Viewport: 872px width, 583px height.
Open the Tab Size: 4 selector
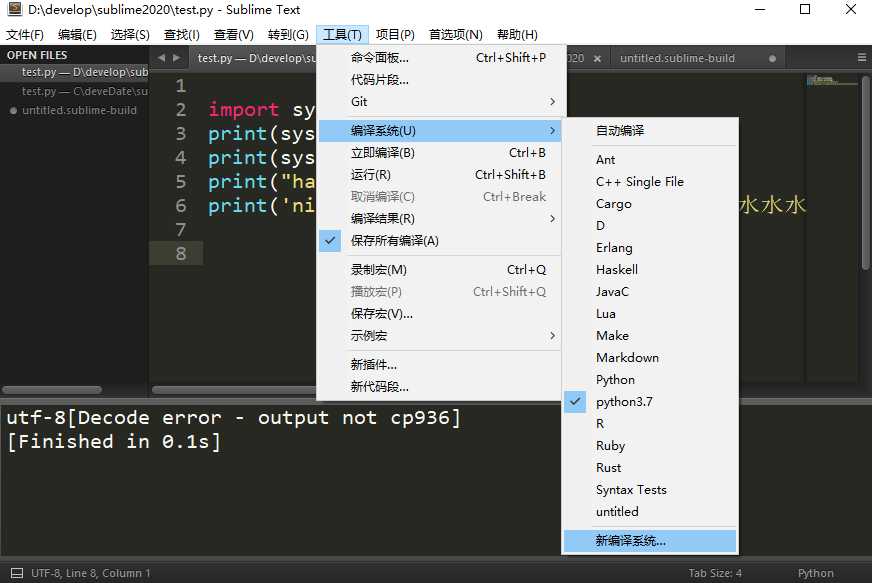click(x=715, y=573)
